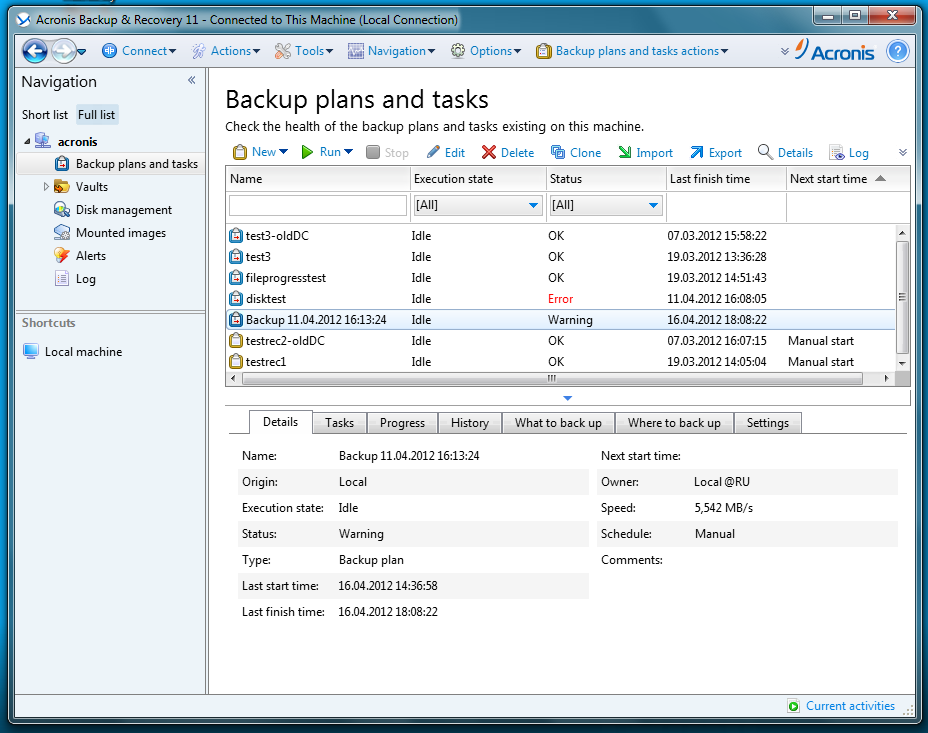
Task: Select fileprogresstest plan row
Action: point(560,277)
